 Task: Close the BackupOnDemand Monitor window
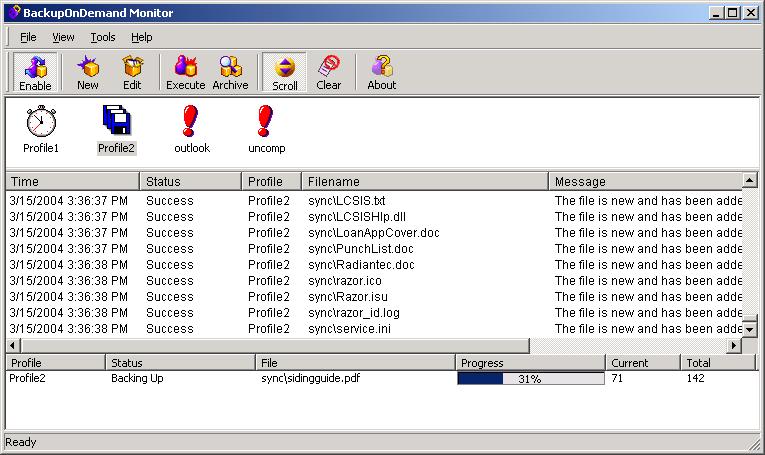(750, 13)
